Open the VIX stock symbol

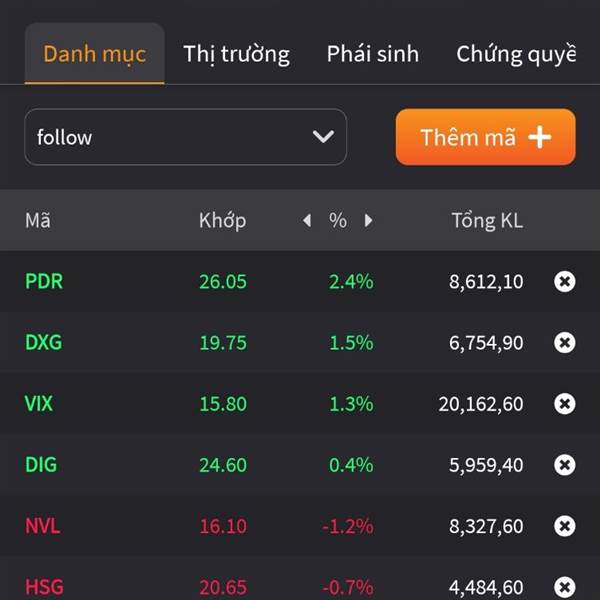pos(39,404)
